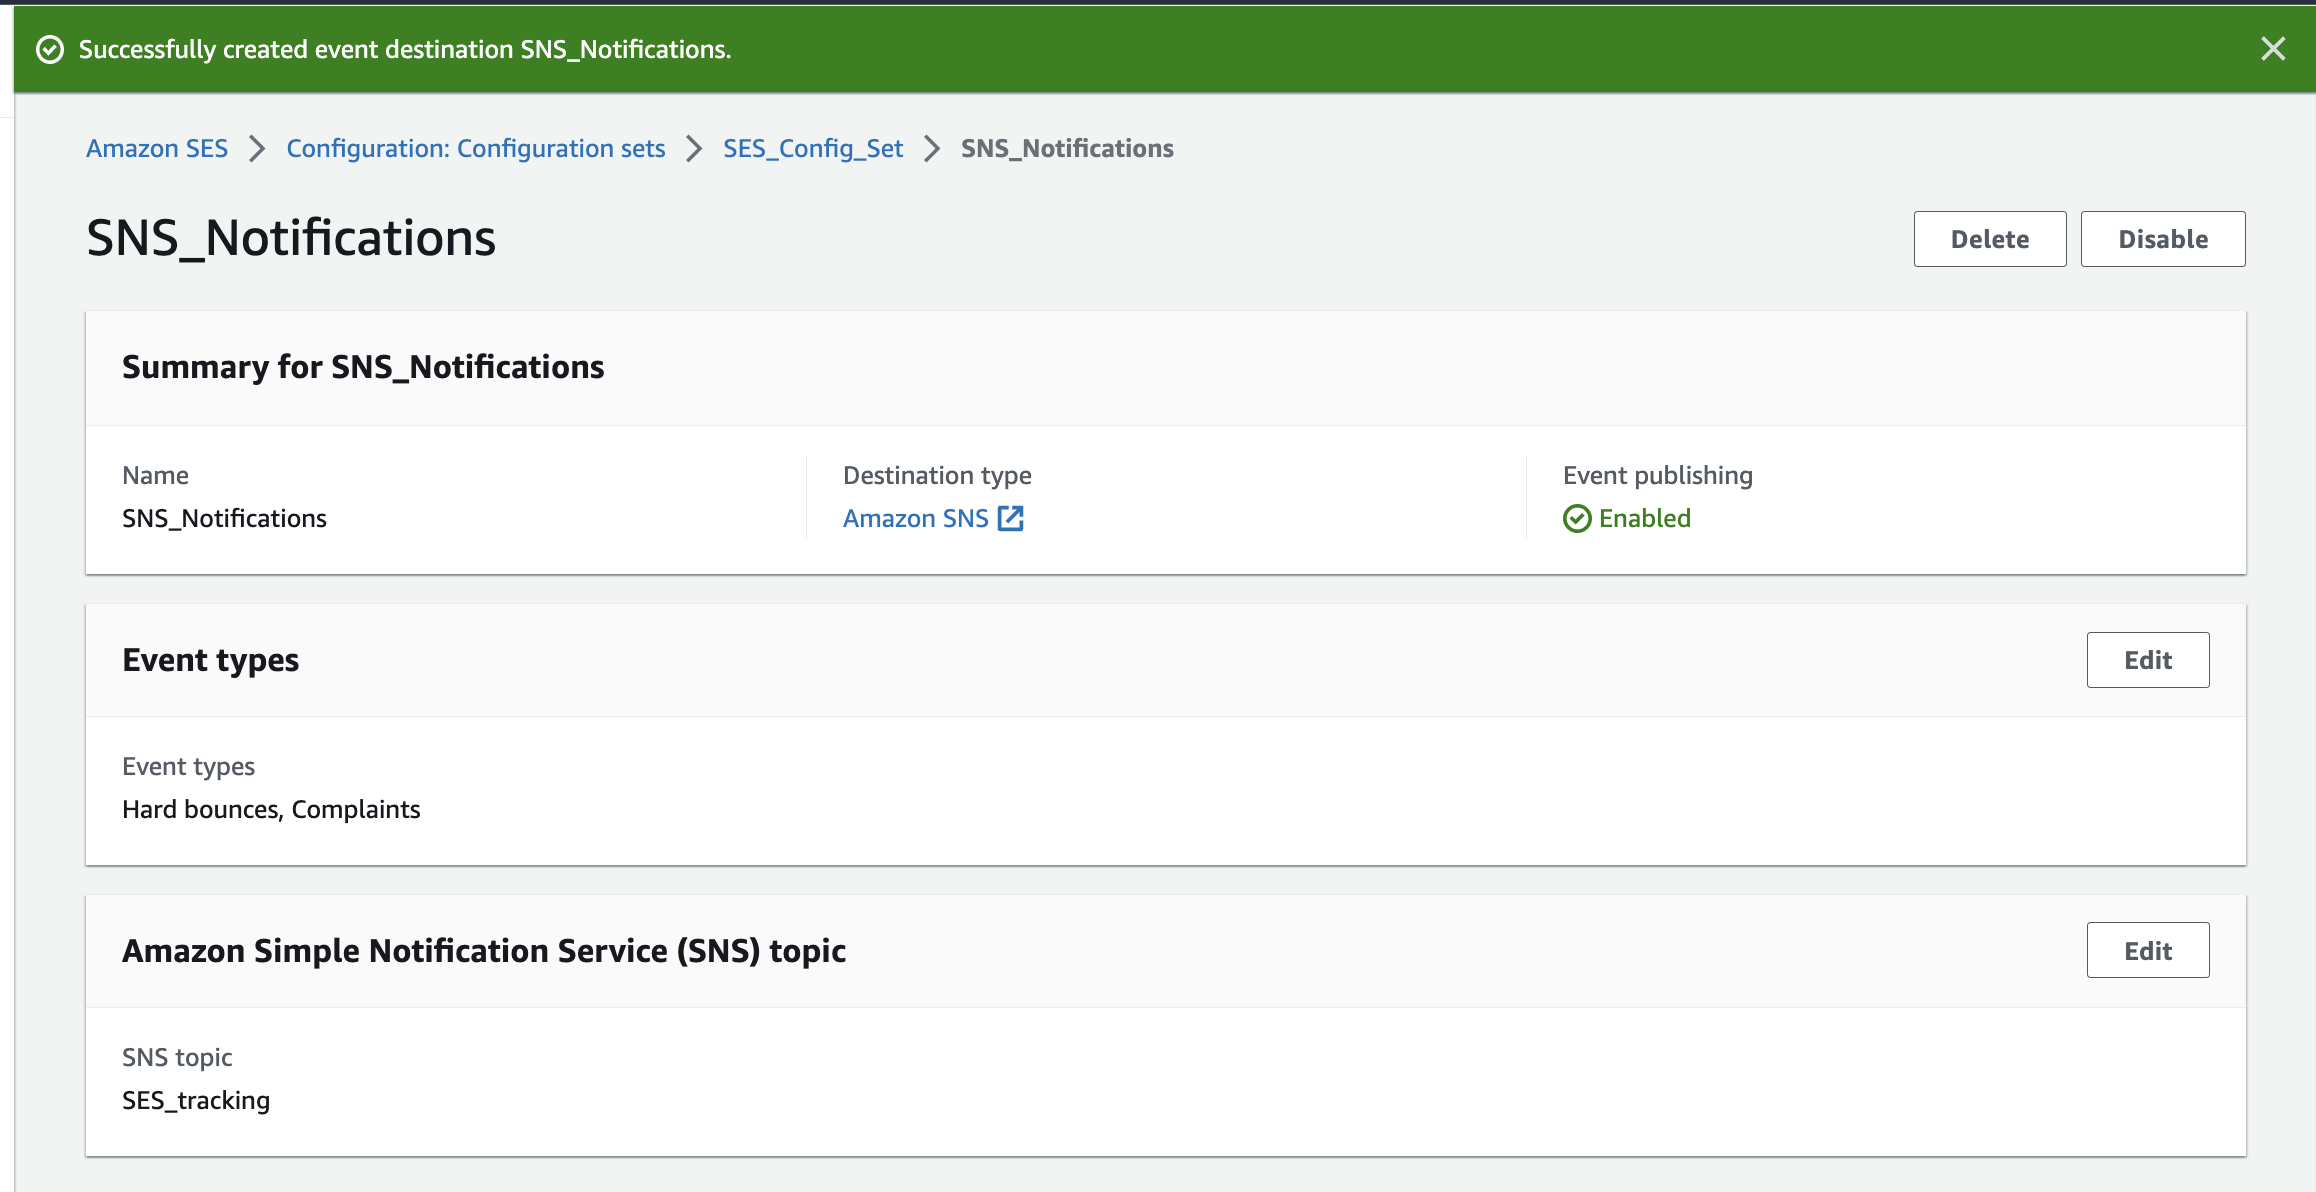Click the SNS_Notifications page heading
The image size is (2316, 1192).
[291, 238]
